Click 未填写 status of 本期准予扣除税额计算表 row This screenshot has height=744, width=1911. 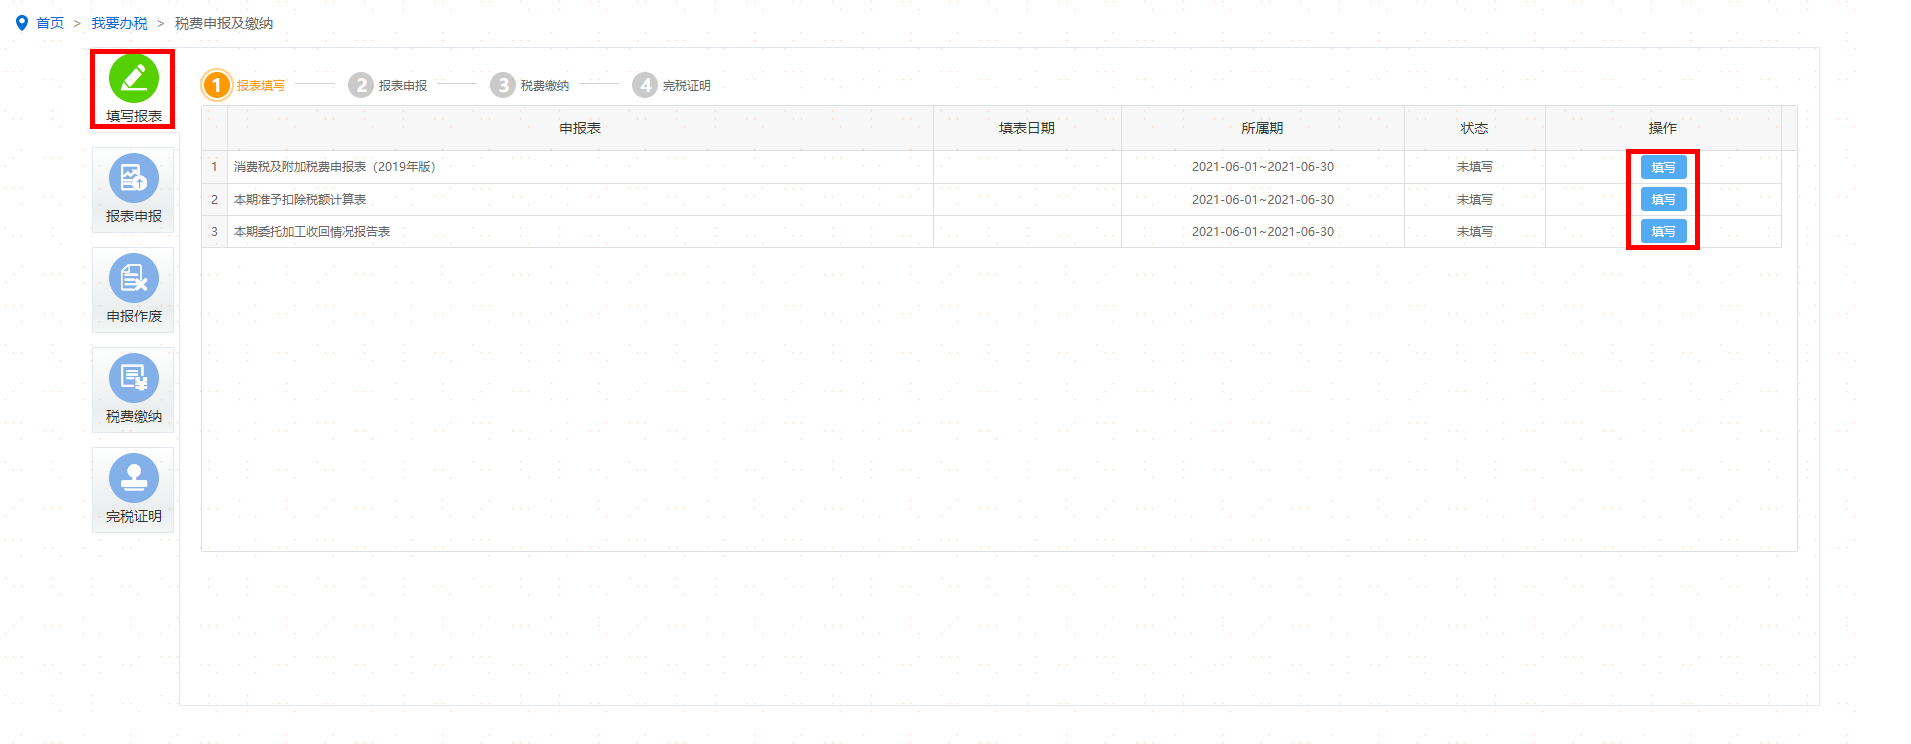(1474, 199)
